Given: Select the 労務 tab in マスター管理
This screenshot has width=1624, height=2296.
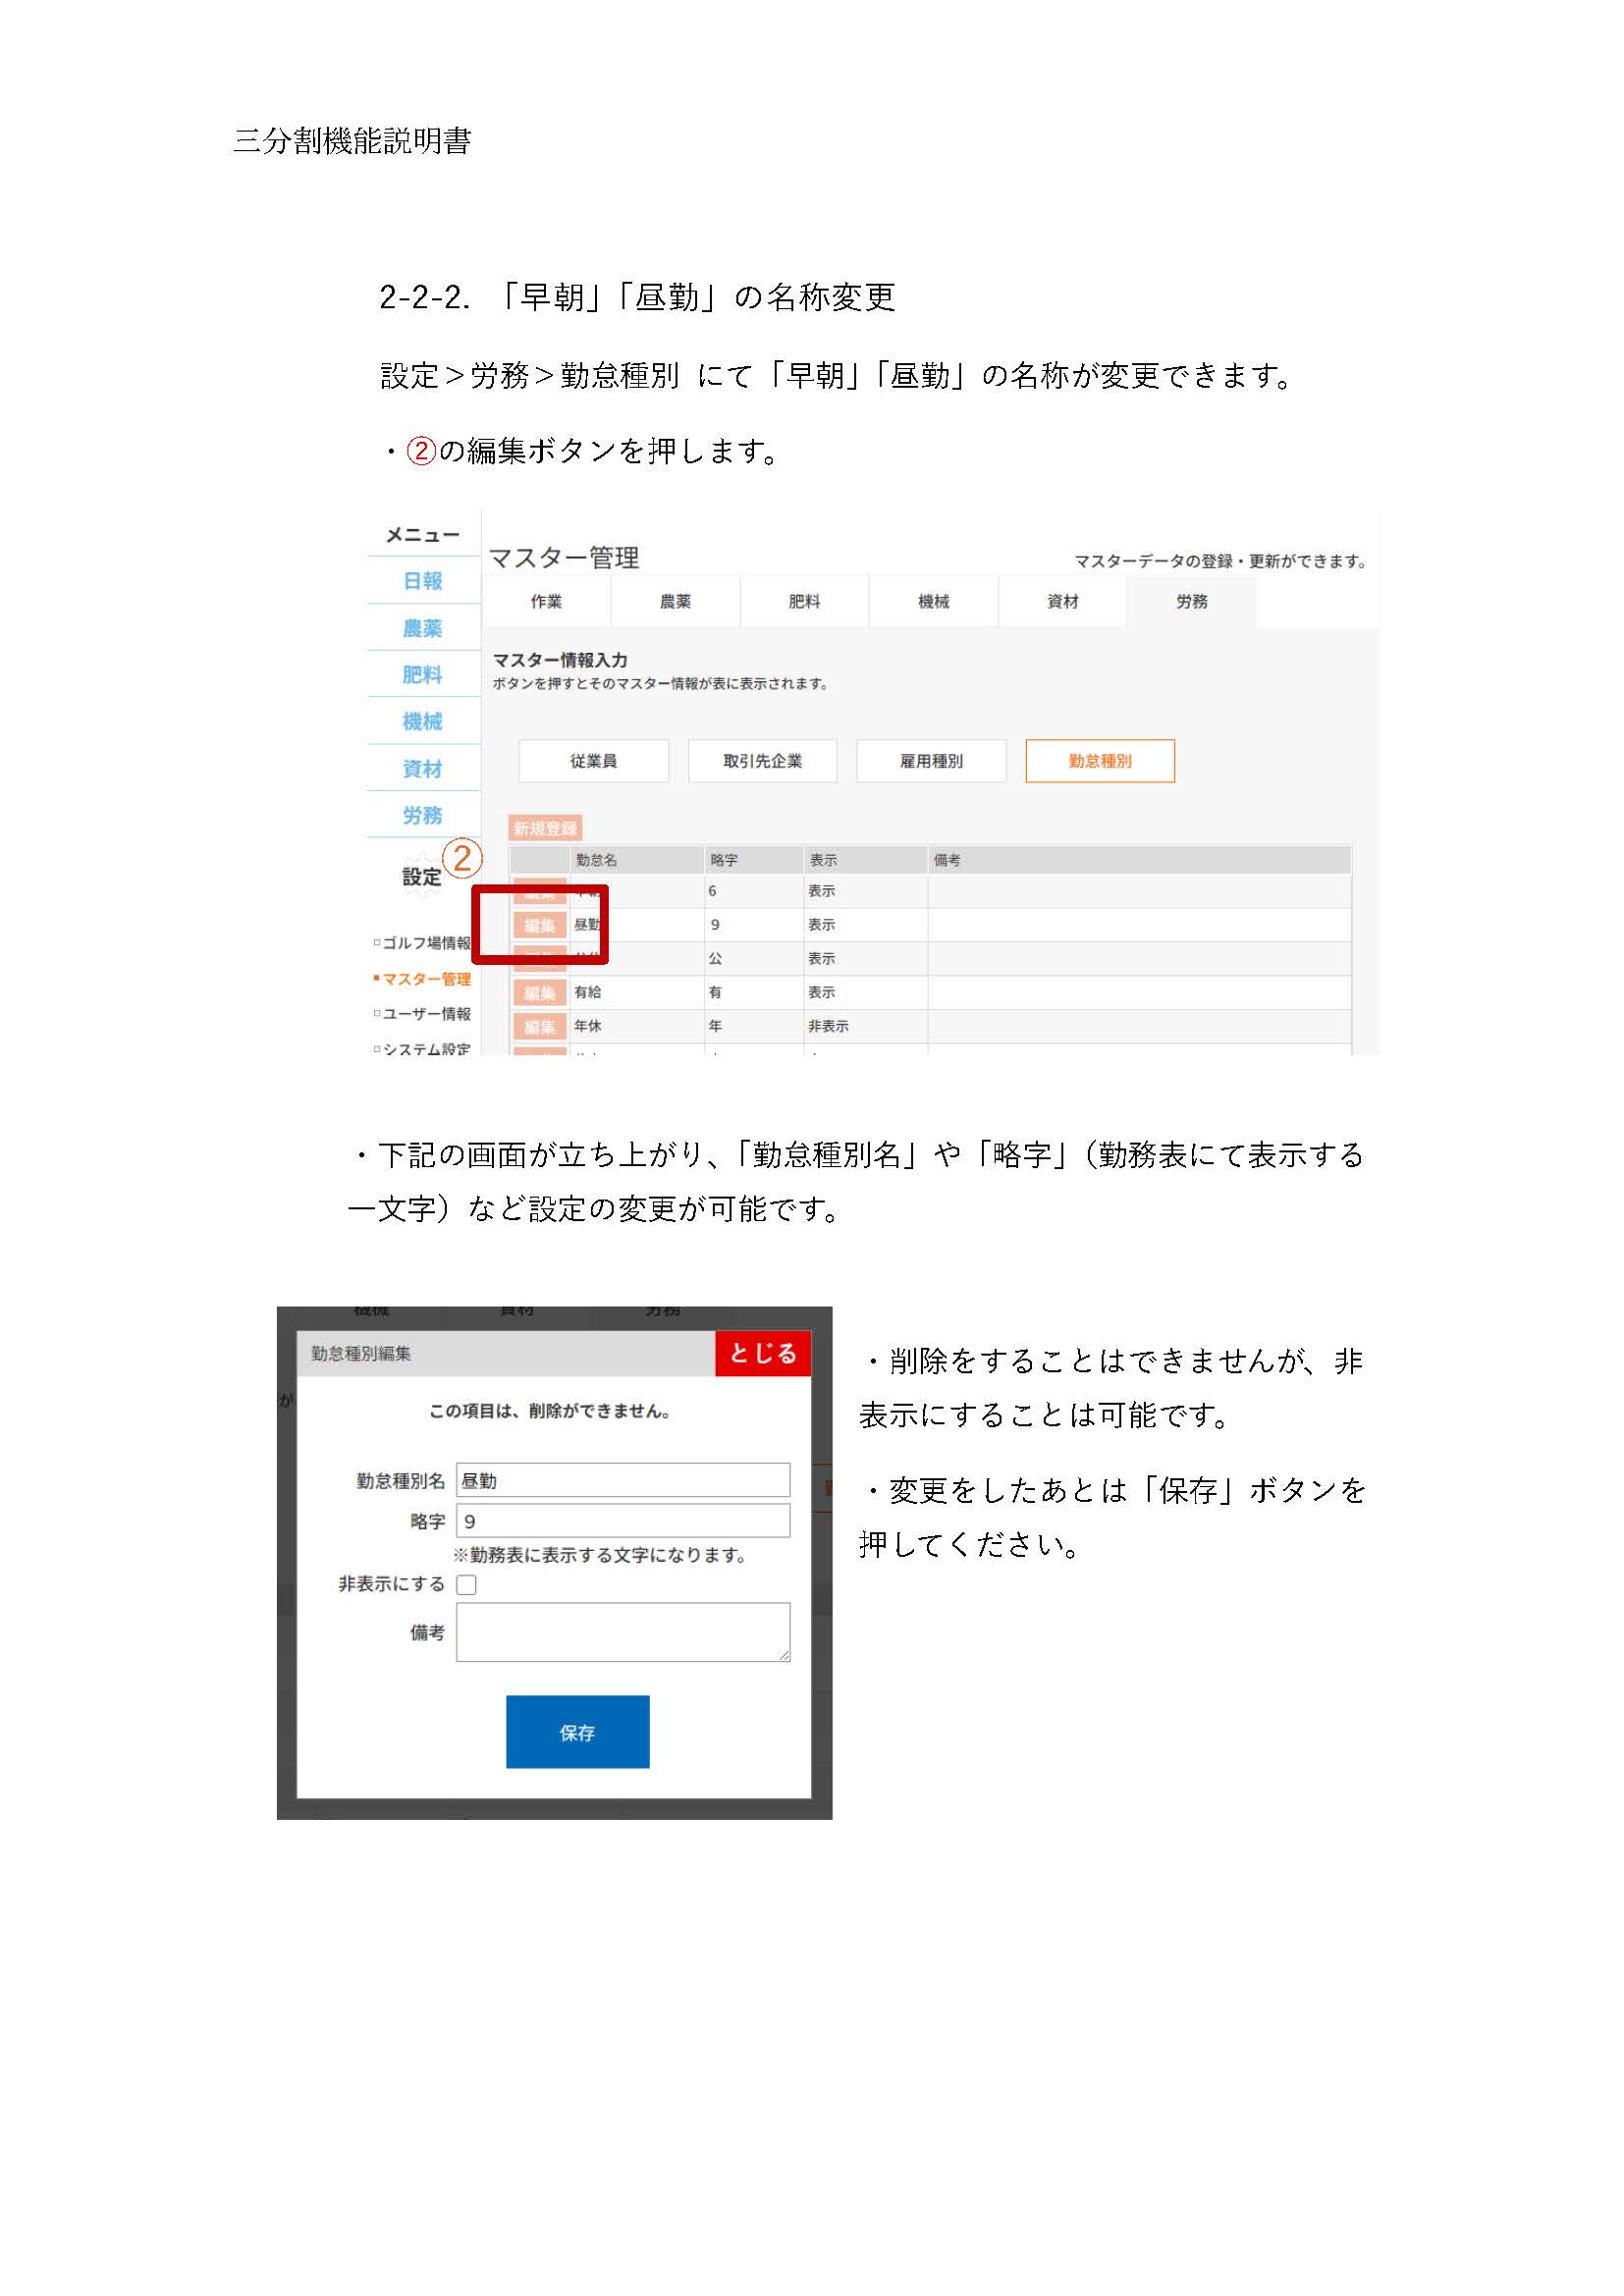Looking at the screenshot, I should click(1192, 601).
